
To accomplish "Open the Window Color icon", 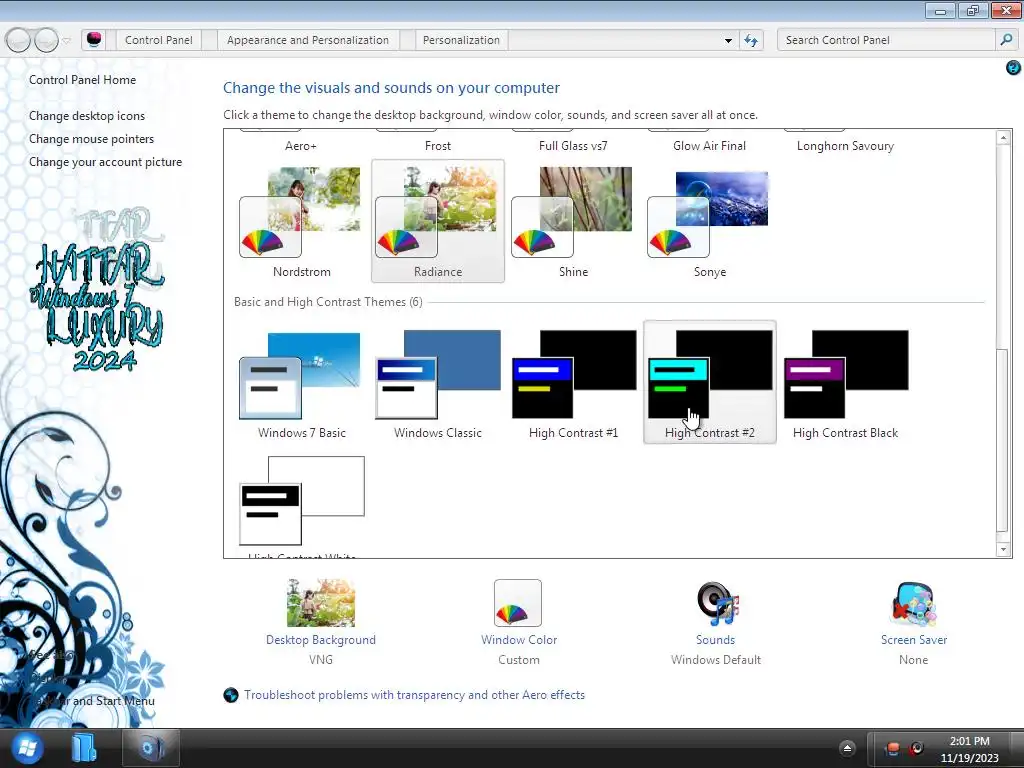I will [518, 603].
